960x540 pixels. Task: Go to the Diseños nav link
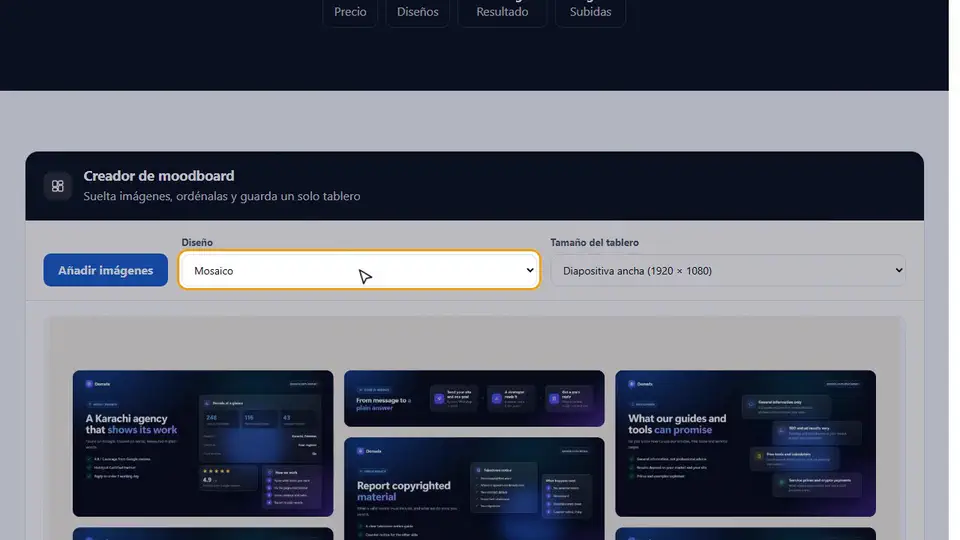pyautogui.click(x=418, y=12)
